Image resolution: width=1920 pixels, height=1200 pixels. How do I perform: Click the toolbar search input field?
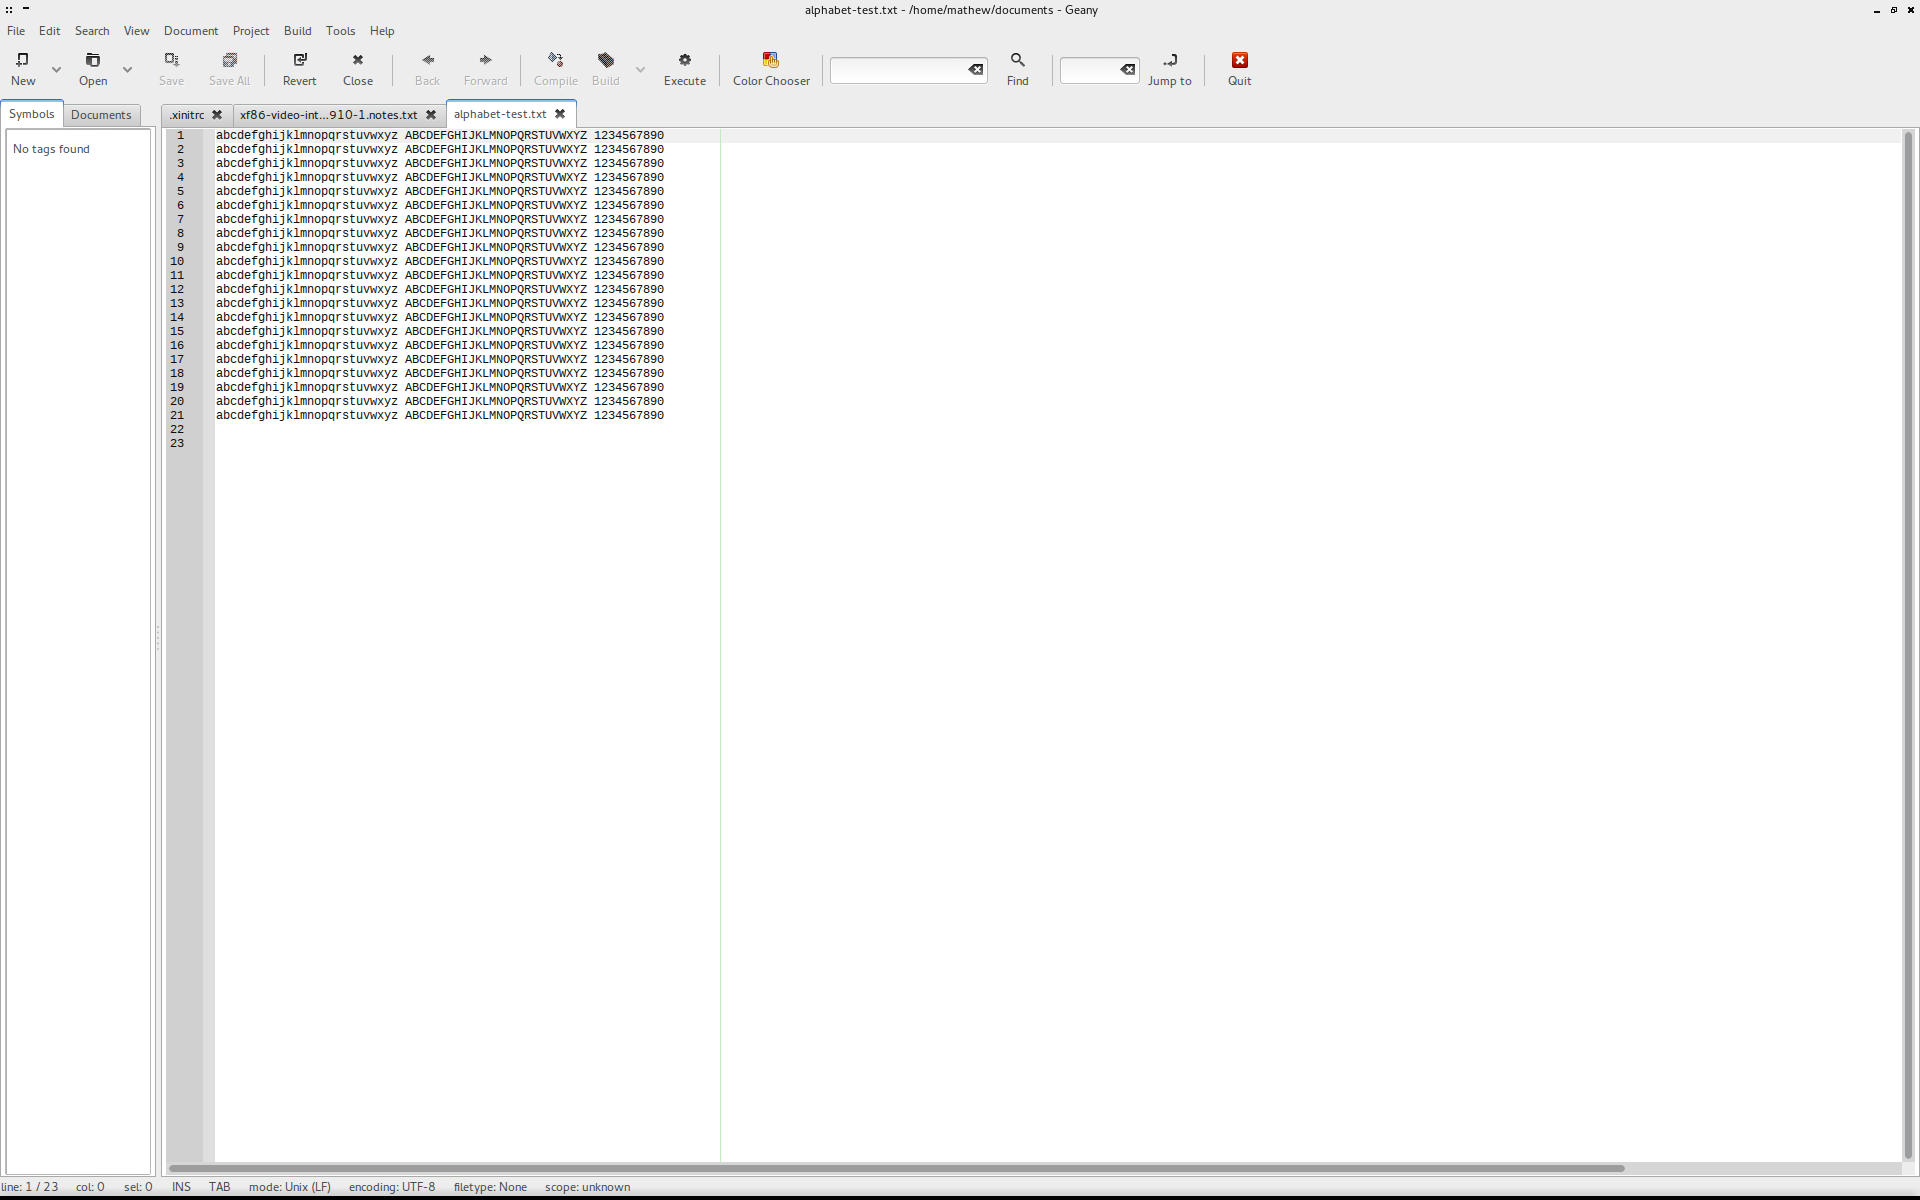[x=897, y=70]
